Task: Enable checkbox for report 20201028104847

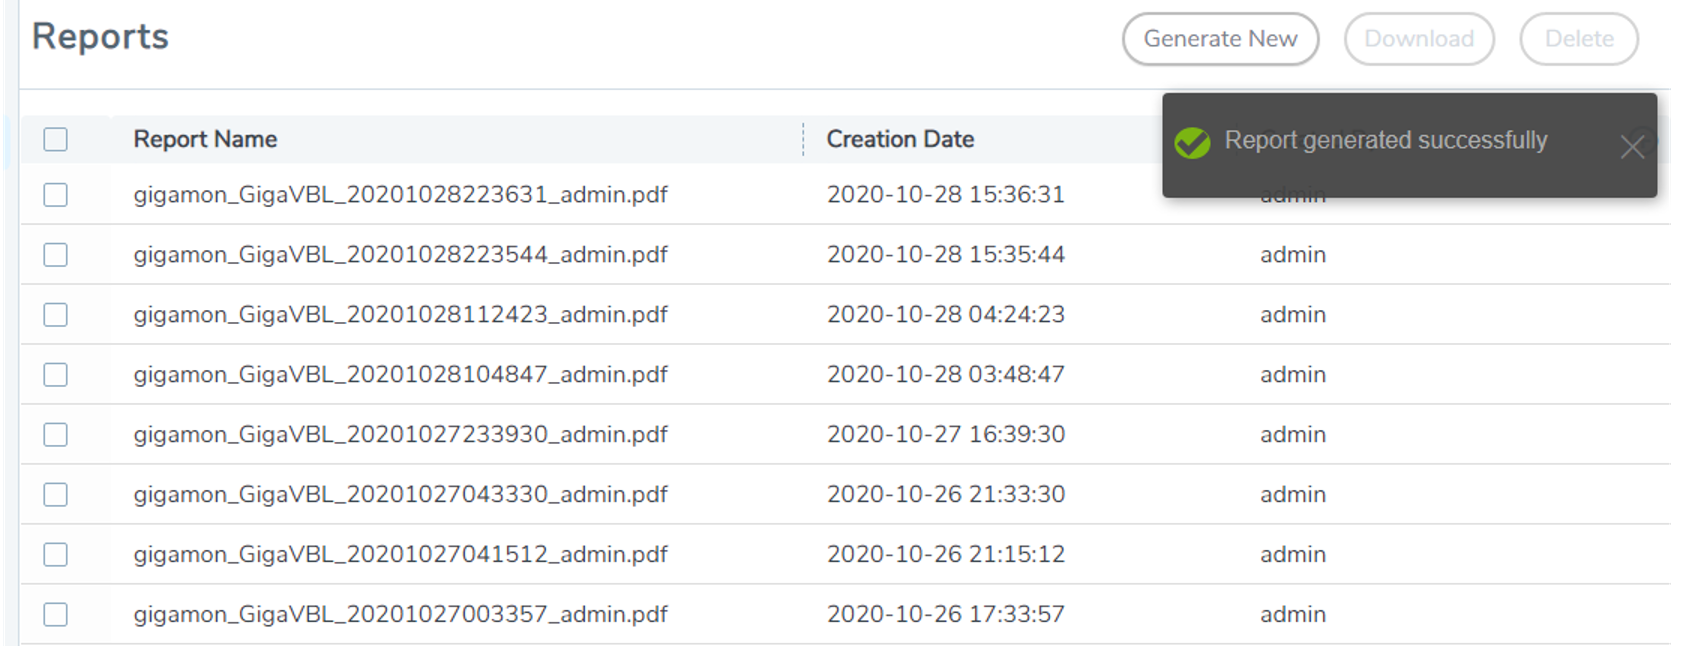Action: (x=56, y=375)
